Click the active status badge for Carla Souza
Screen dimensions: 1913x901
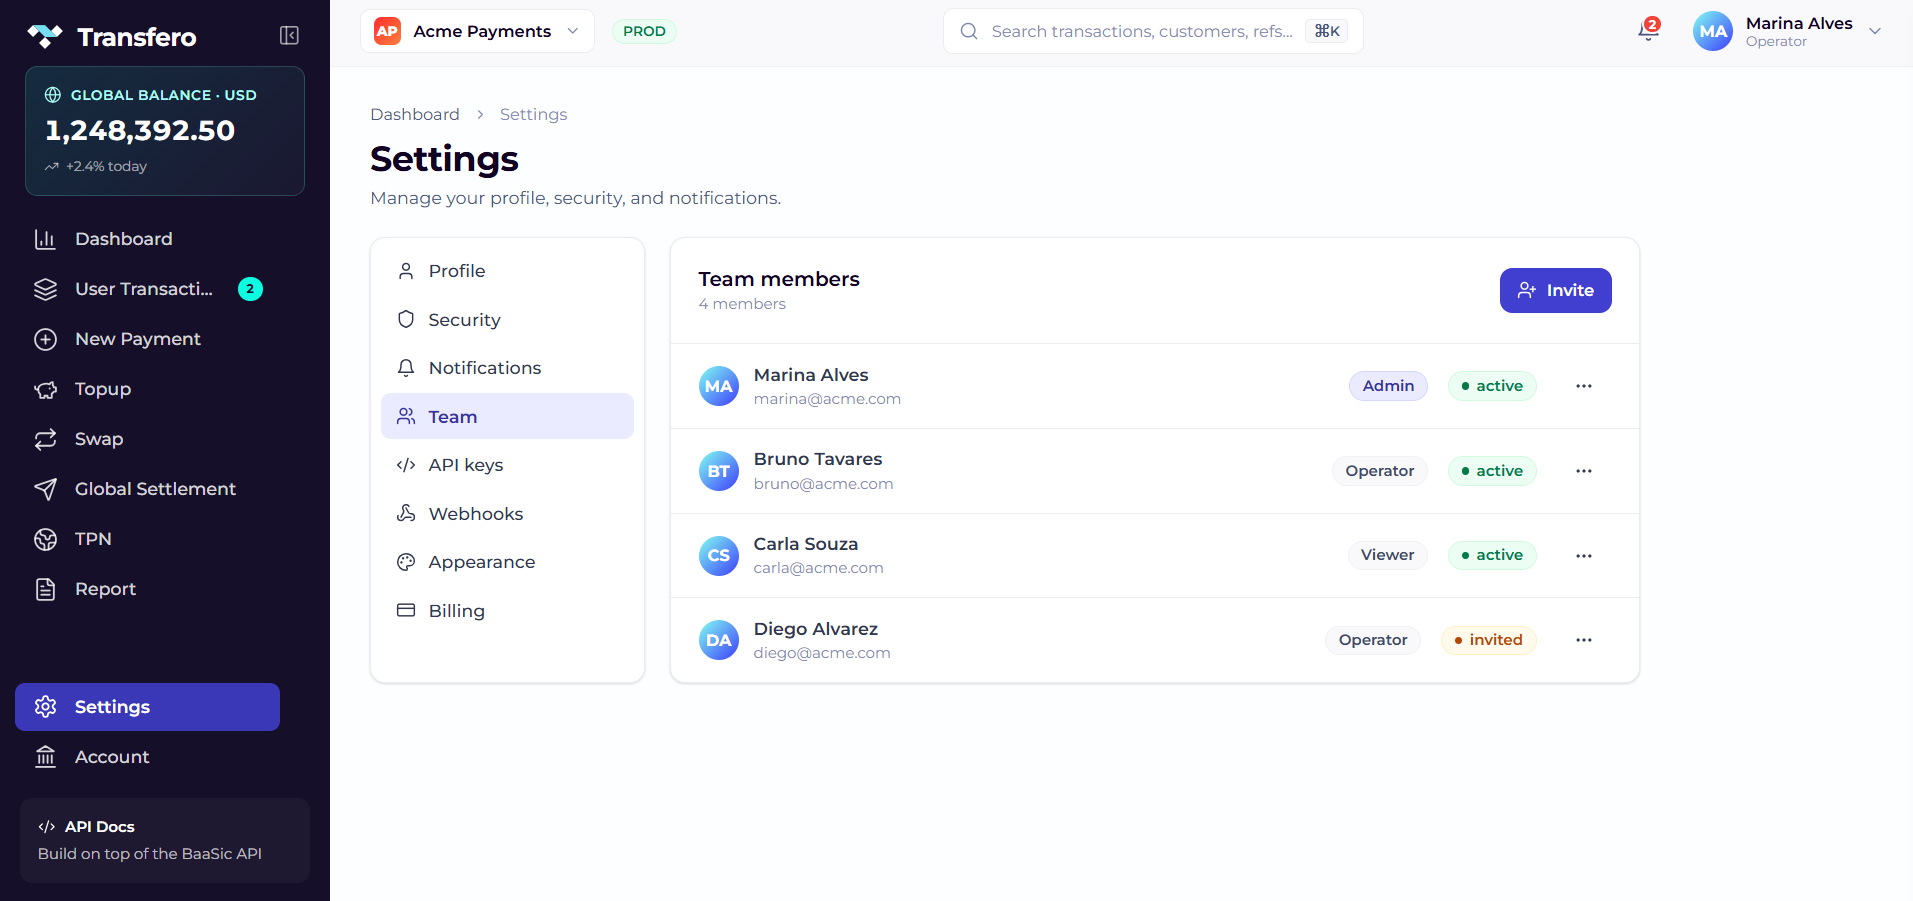click(1492, 555)
